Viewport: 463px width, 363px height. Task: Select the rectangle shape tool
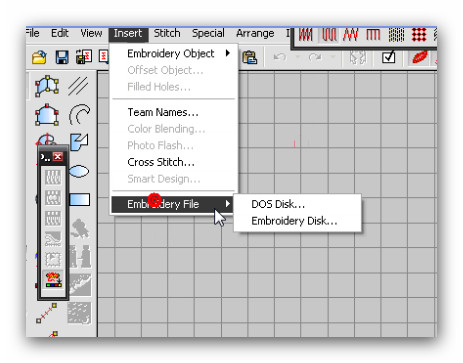[80, 200]
